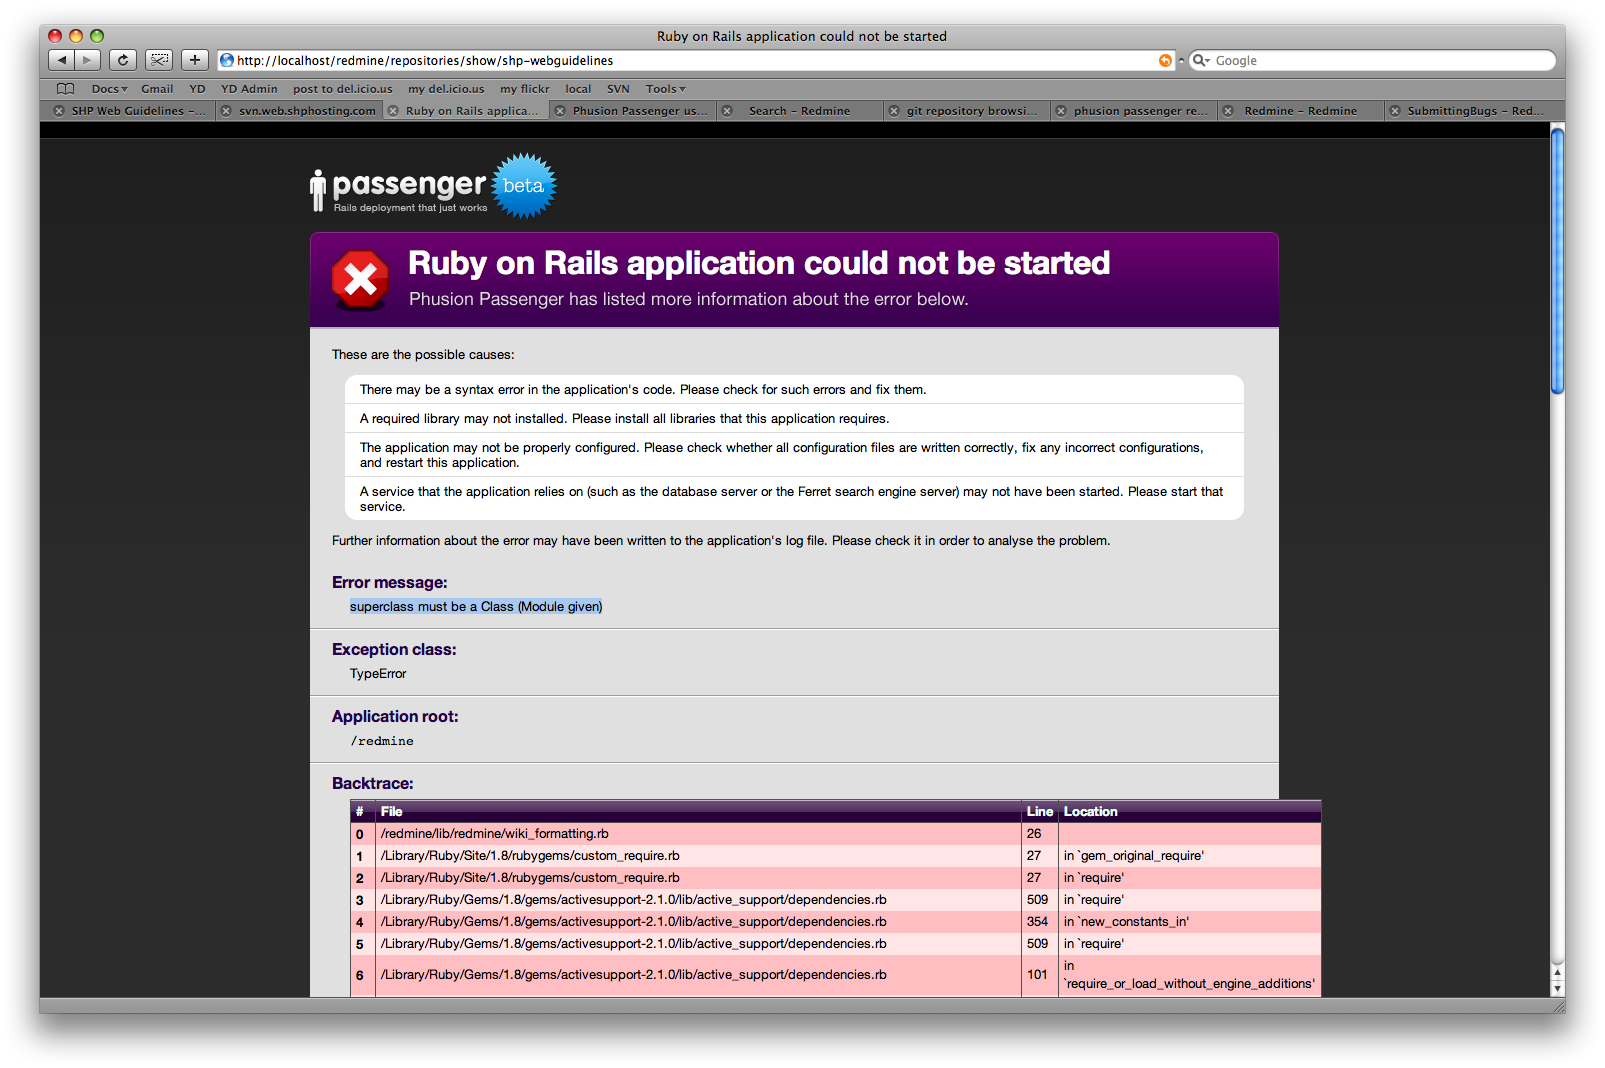Click the vertical scrollbar thumb
1605x1068 pixels.
click(1557, 261)
